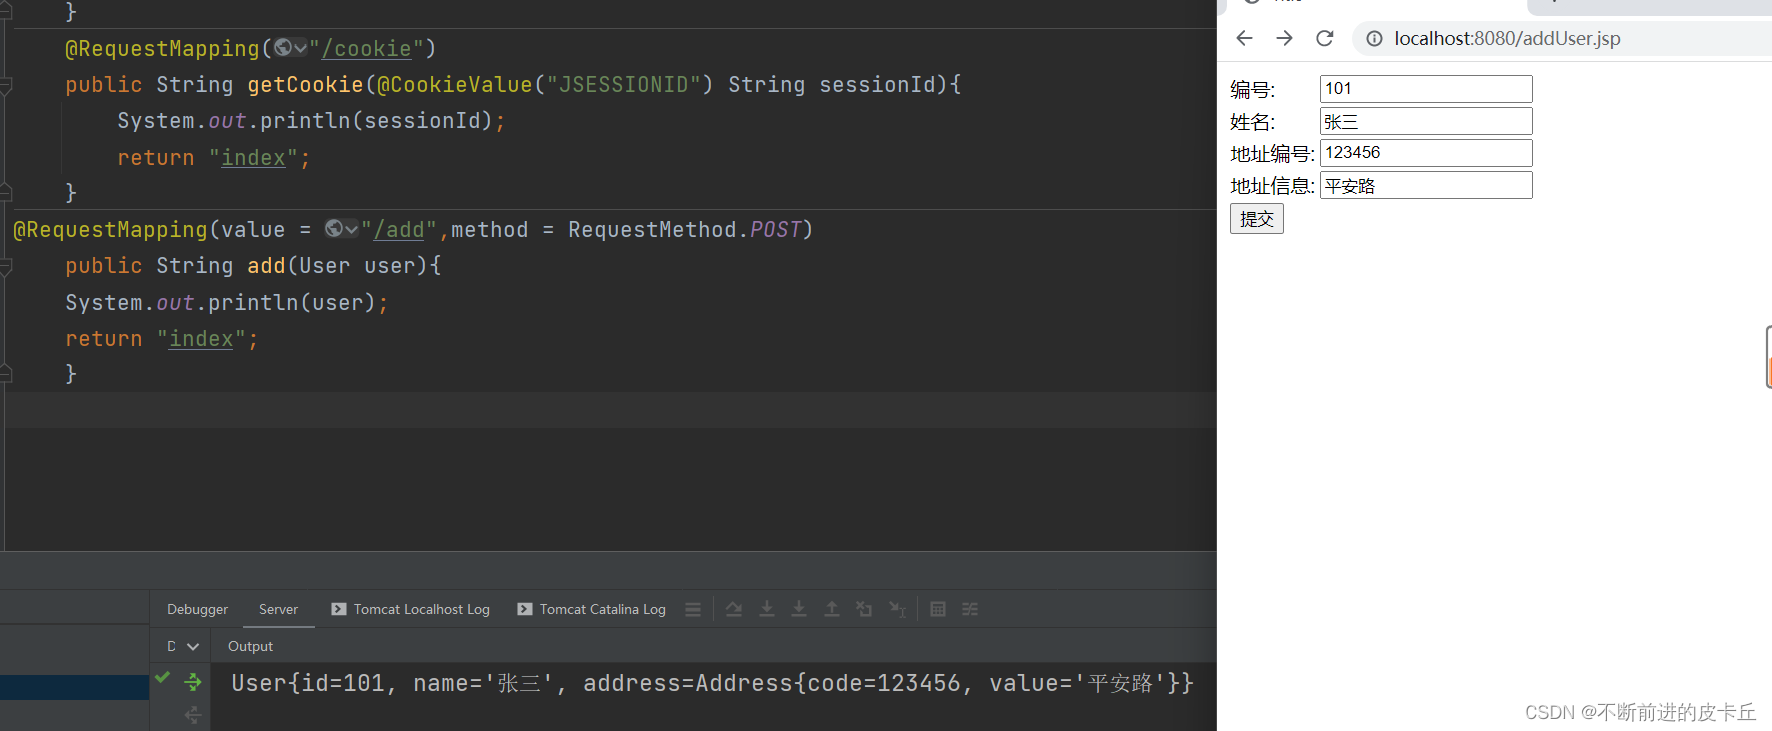
Task: Click the green deploy-all arrow icon
Action: (193, 682)
